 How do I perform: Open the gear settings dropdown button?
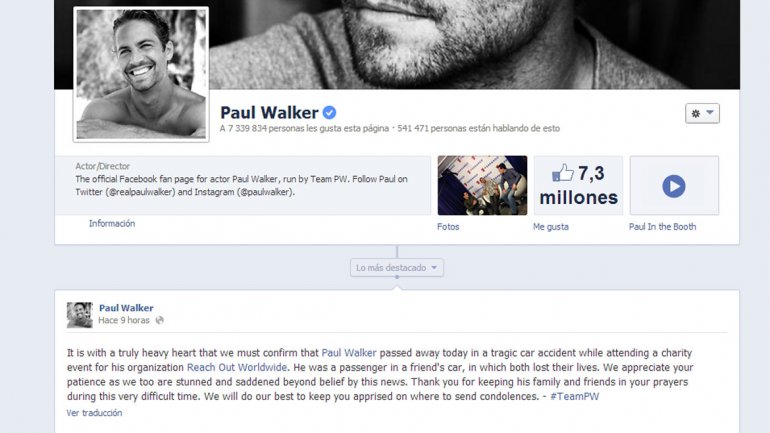[x=702, y=113]
